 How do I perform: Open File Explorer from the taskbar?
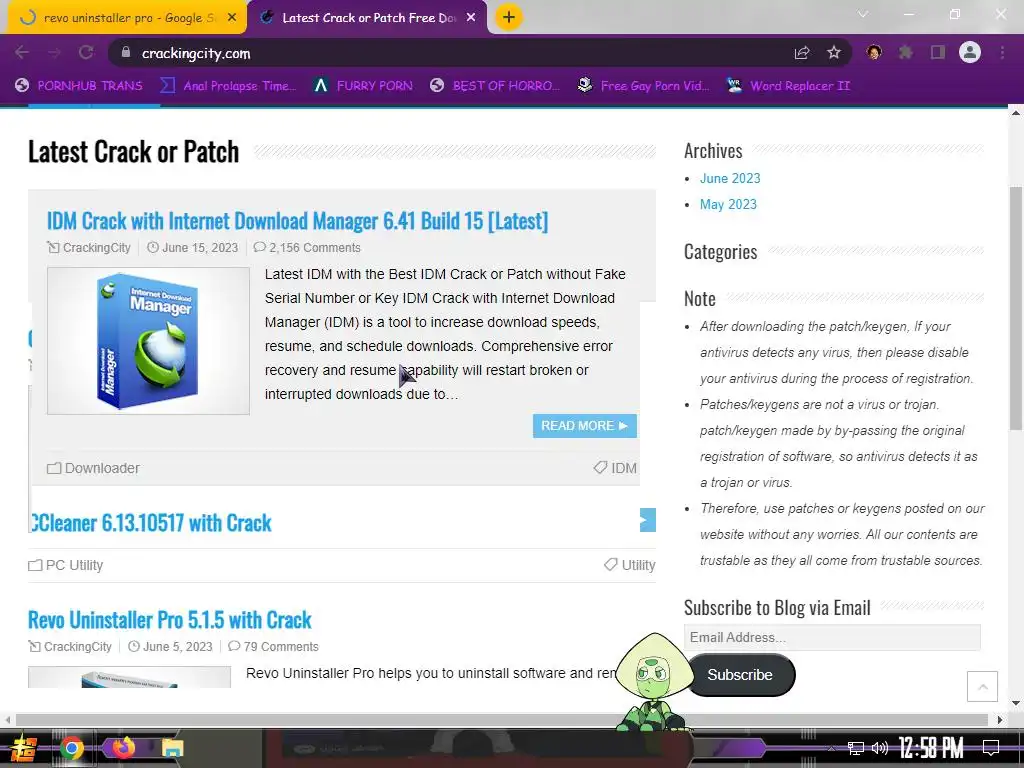[173, 748]
